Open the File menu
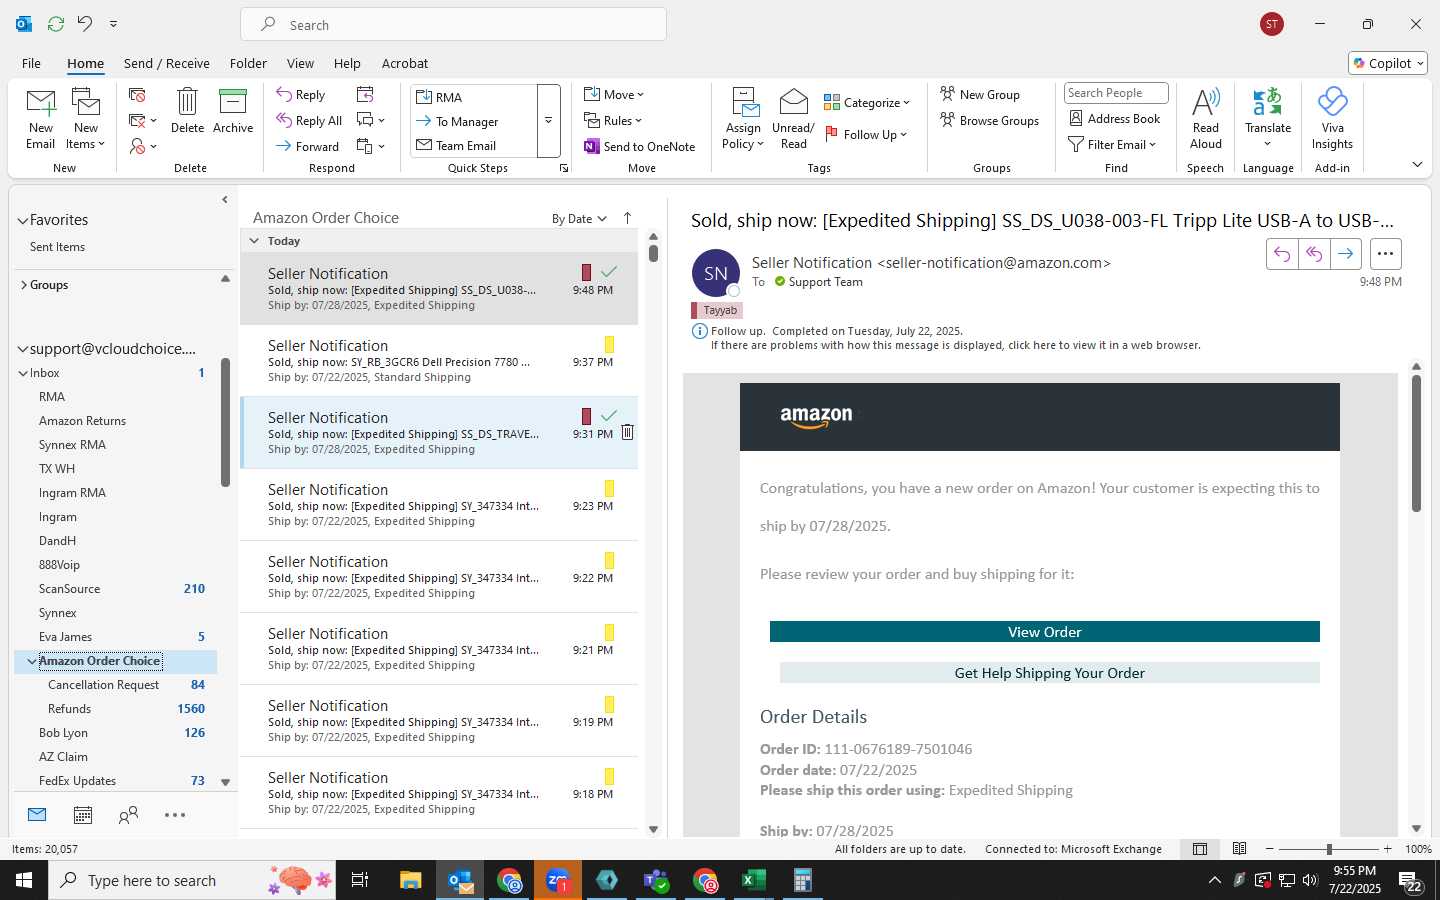The image size is (1440, 900). (32, 63)
